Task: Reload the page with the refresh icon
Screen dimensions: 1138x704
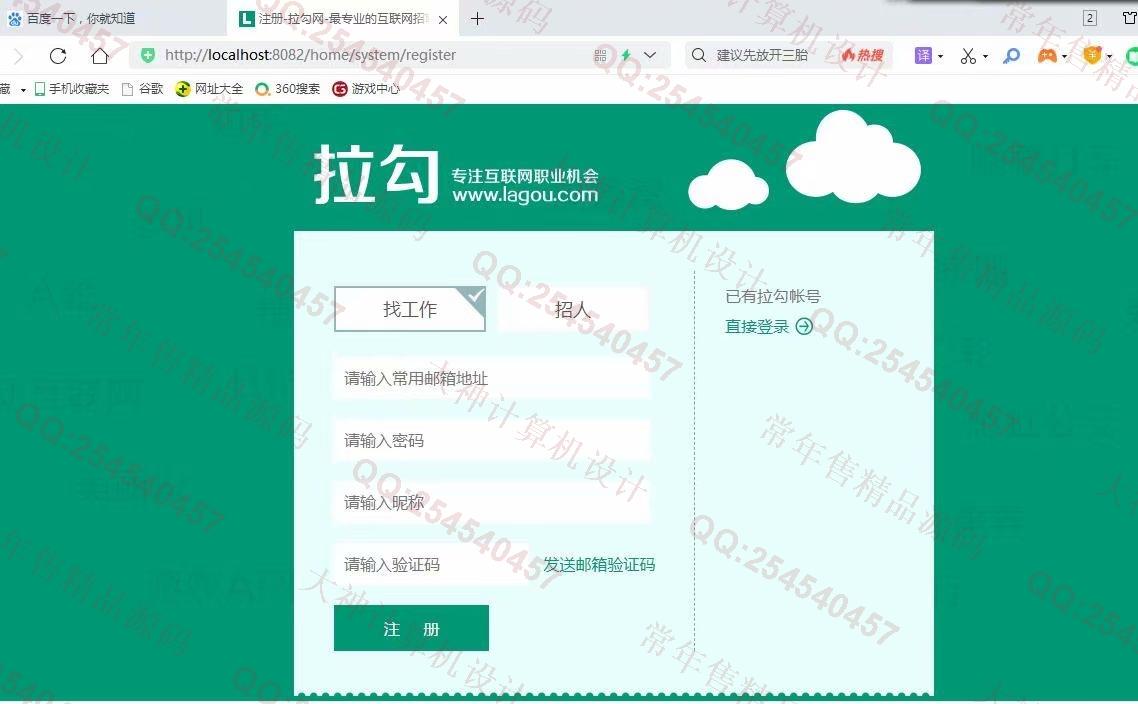Action: (58, 55)
